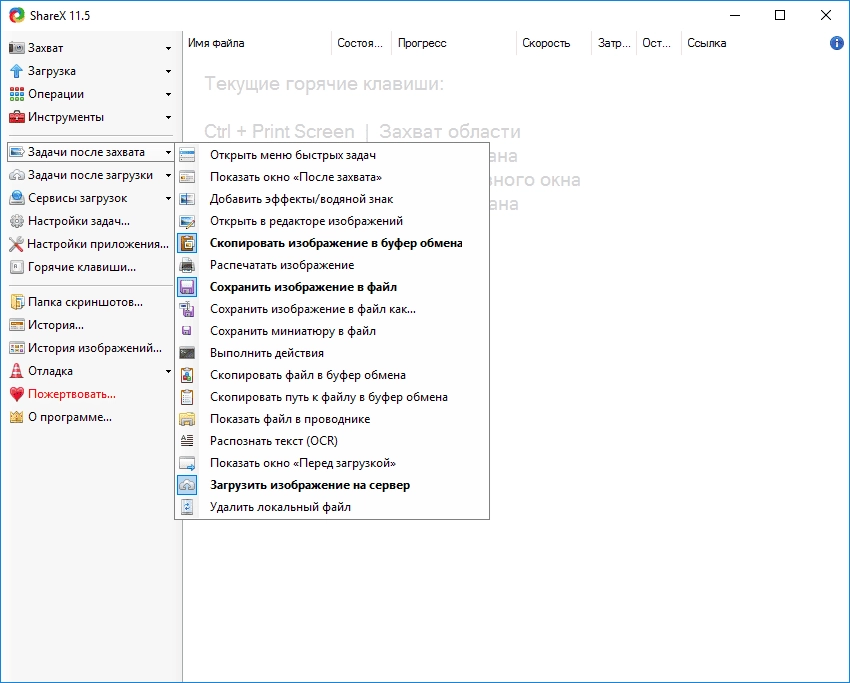Click the traffic cone icon beside Отладка
850x683 pixels.
pos(17,371)
